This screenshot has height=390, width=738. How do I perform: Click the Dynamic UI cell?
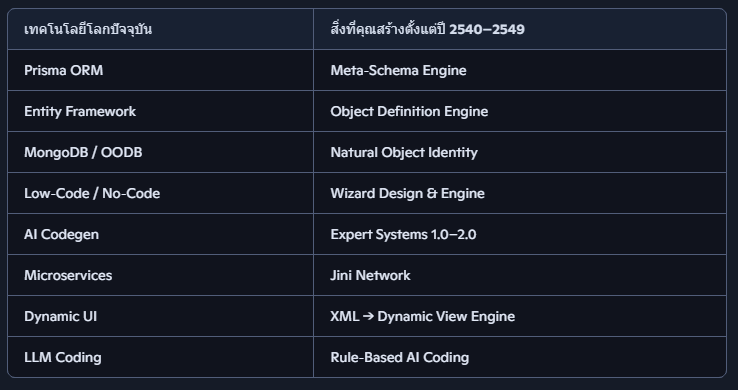[x=160, y=316]
